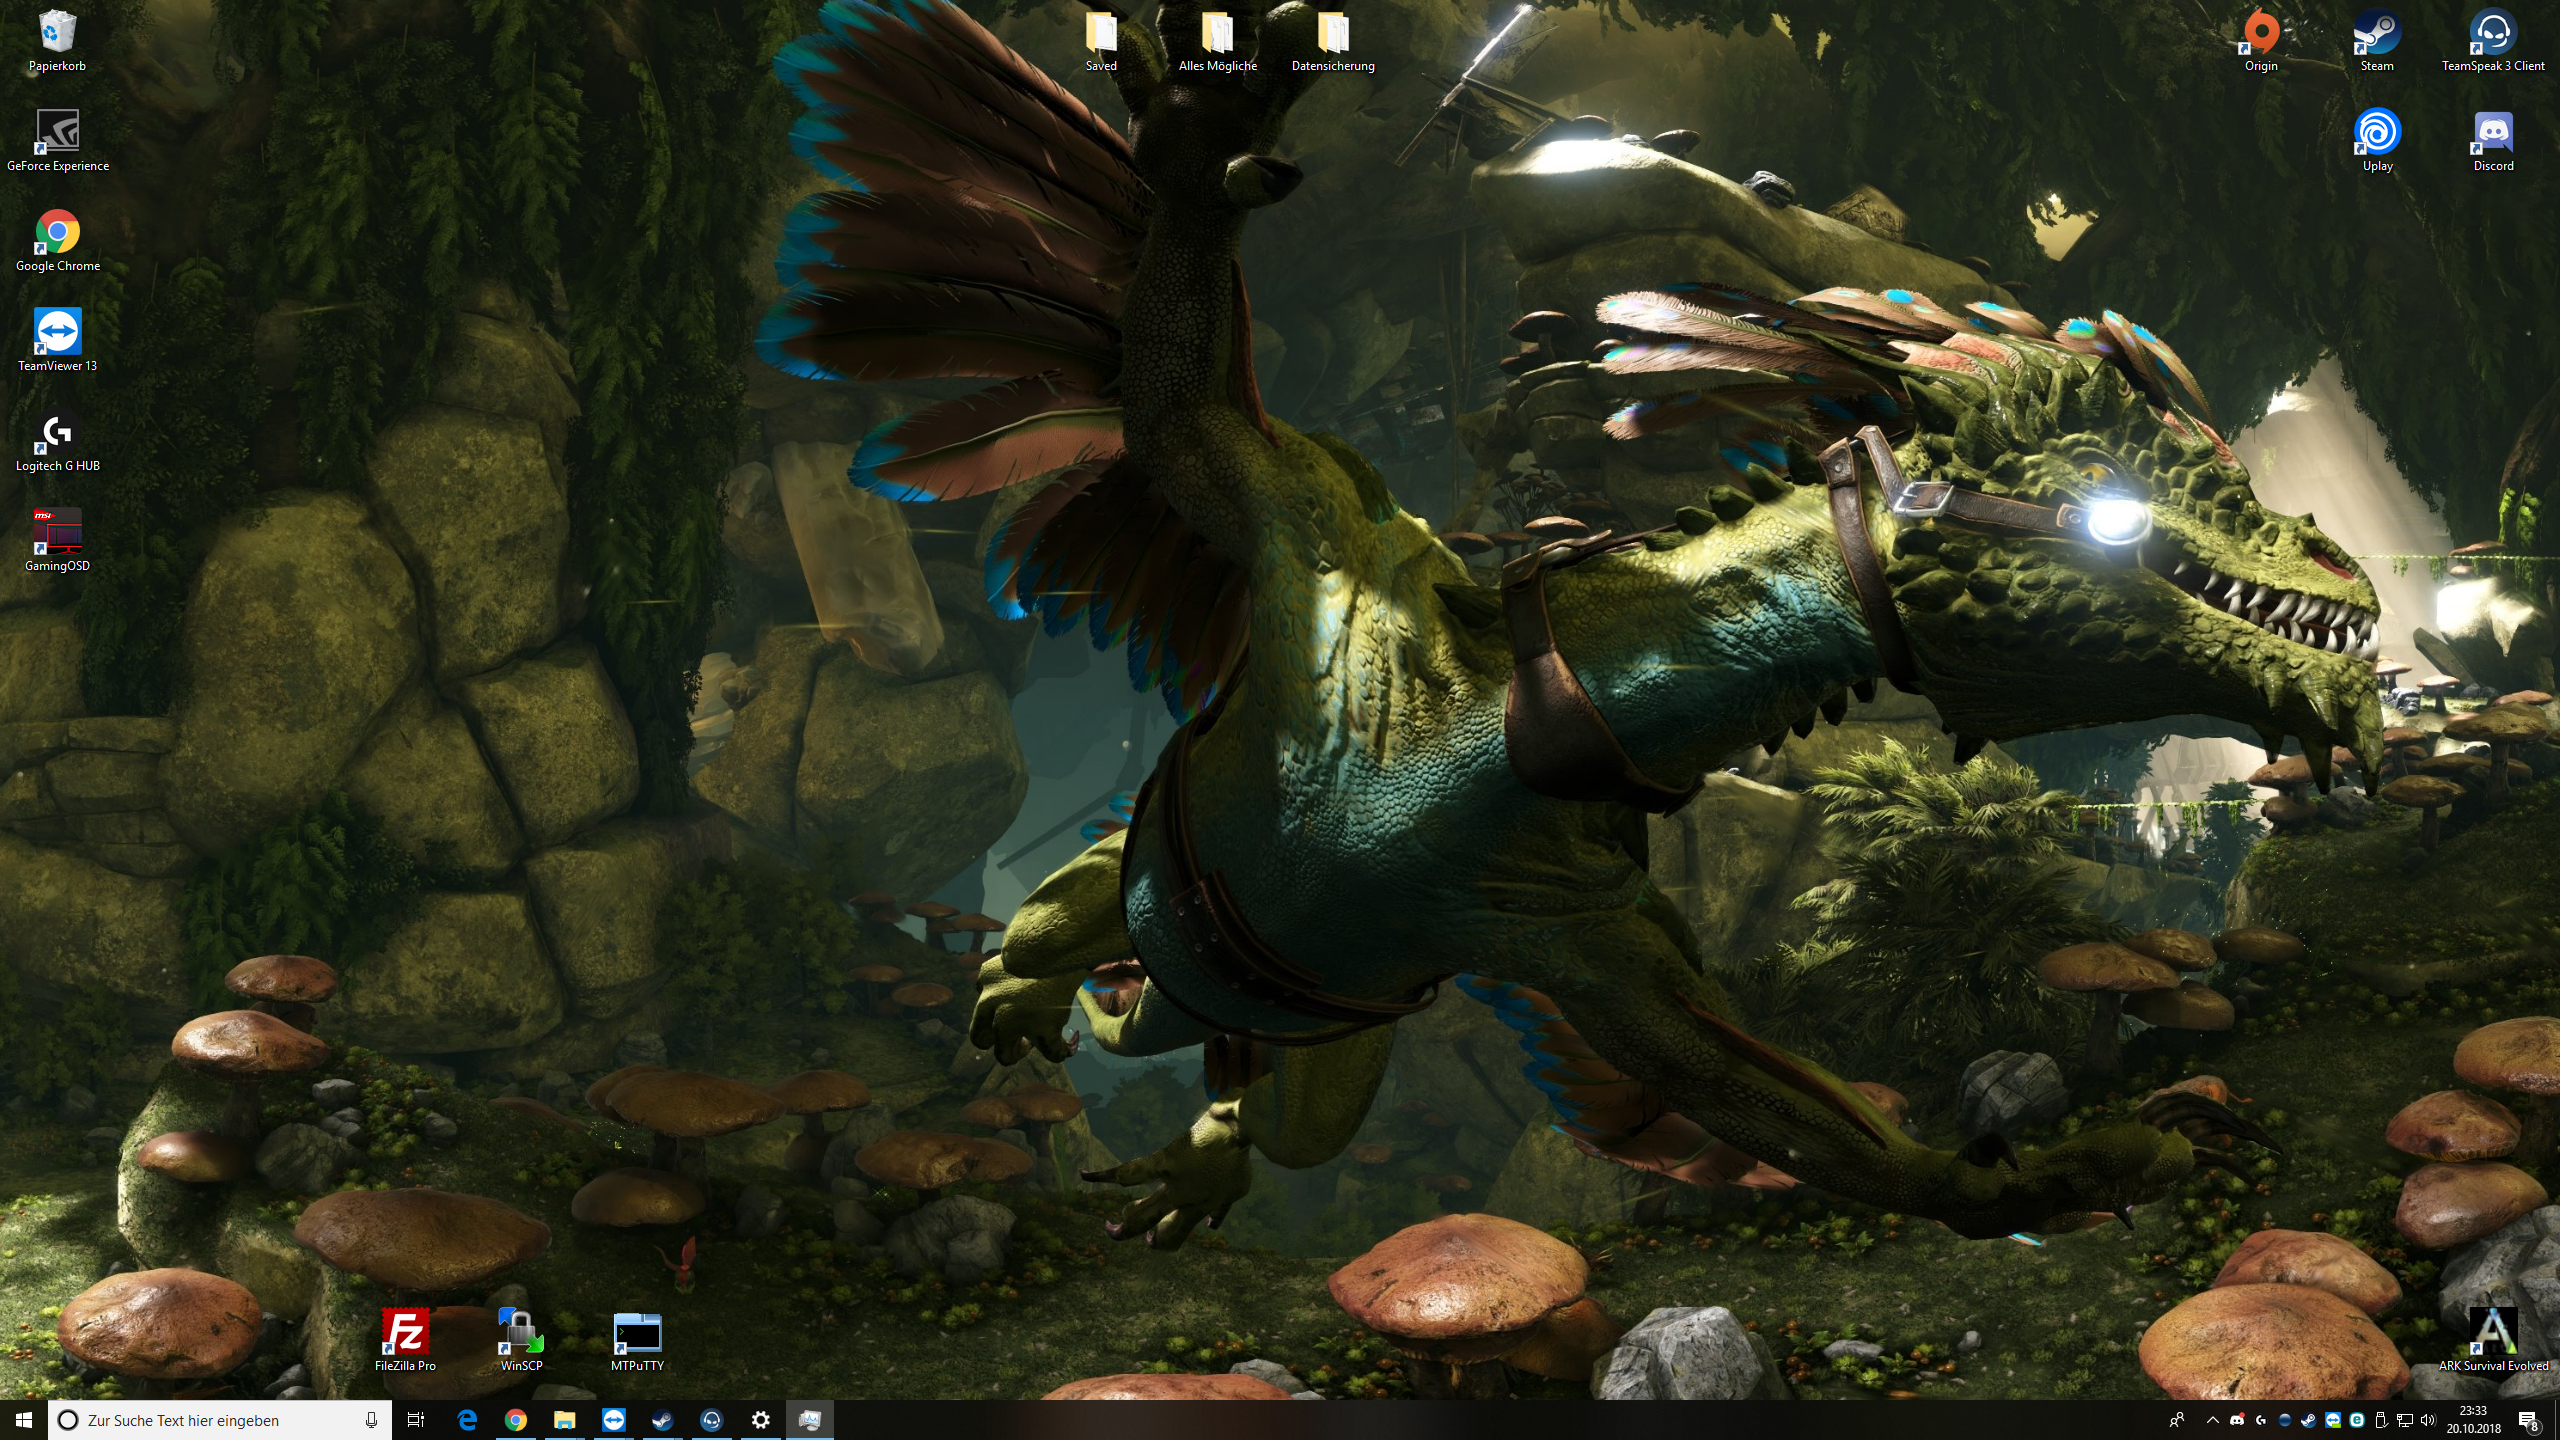Click the TeamSpeak 3 Client icon

pyautogui.click(x=2493, y=34)
